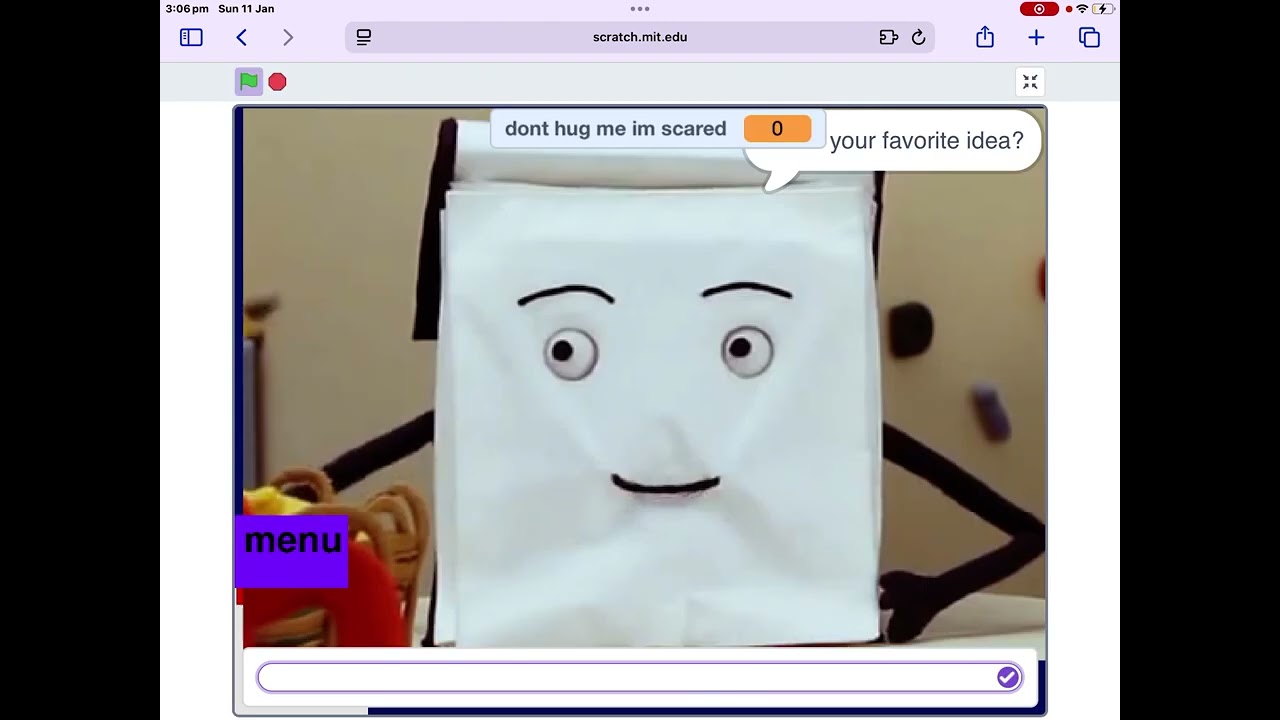Stop the project with the red stop button
Image resolution: width=1280 pixels, height=720 pixels.
tap(277, 82)
